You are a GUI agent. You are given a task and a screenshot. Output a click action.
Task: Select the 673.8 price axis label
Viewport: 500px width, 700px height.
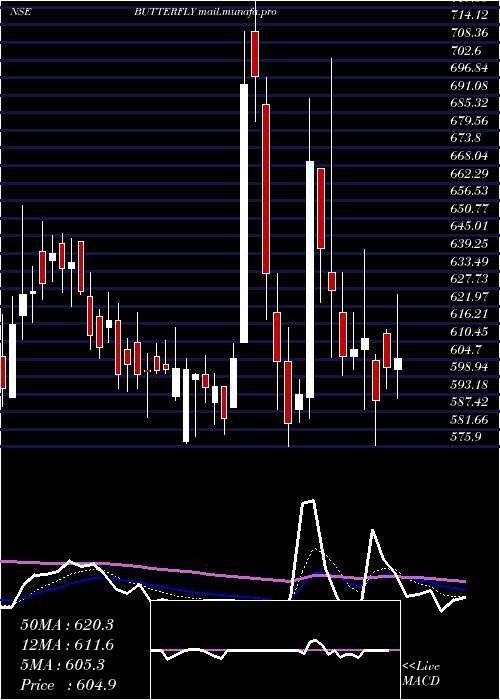click(x=466, y=138)
